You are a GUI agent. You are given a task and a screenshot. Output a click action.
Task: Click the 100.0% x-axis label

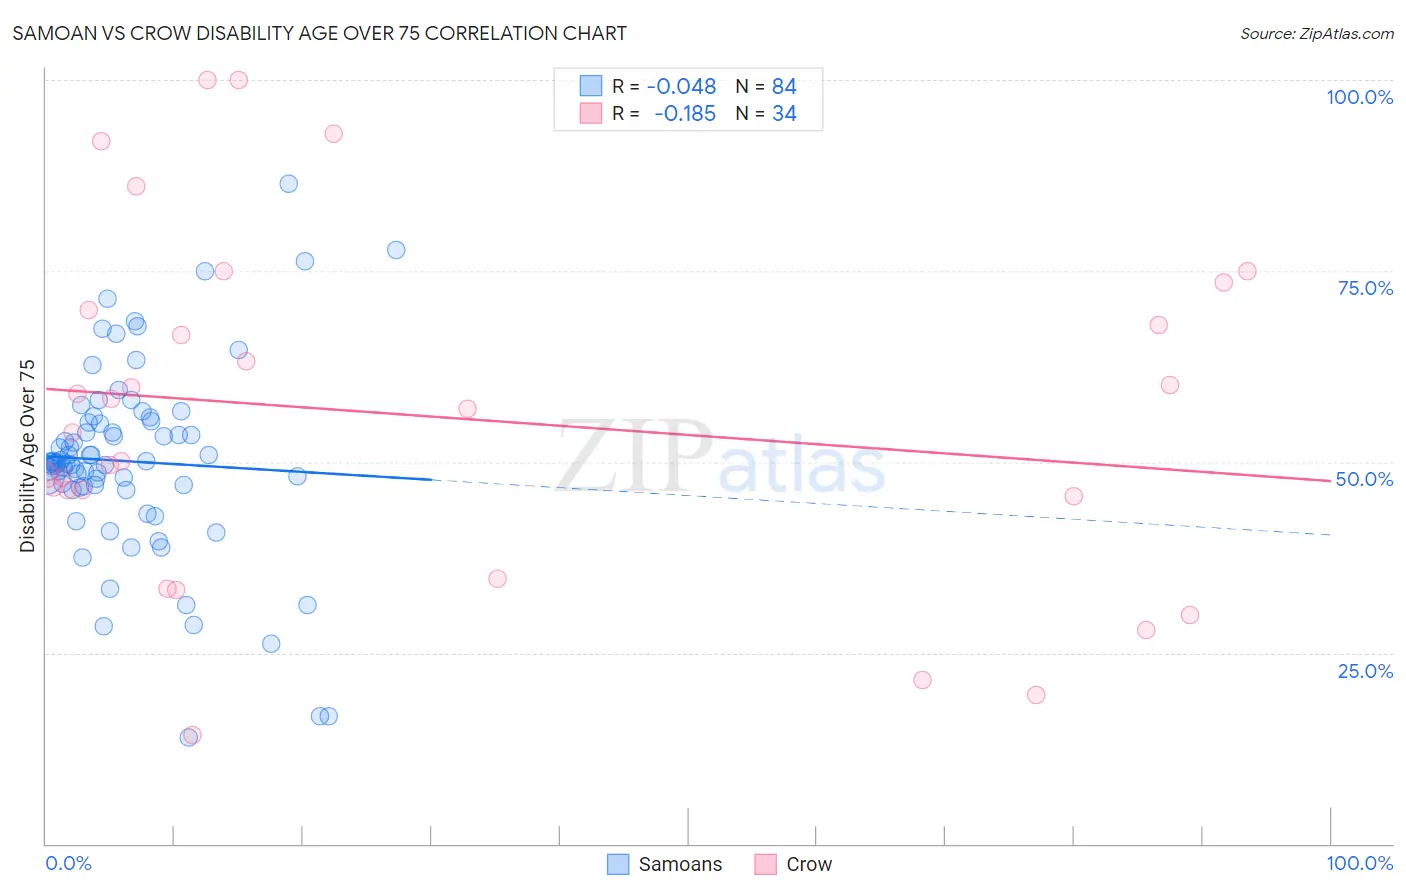click(1360, 863)
